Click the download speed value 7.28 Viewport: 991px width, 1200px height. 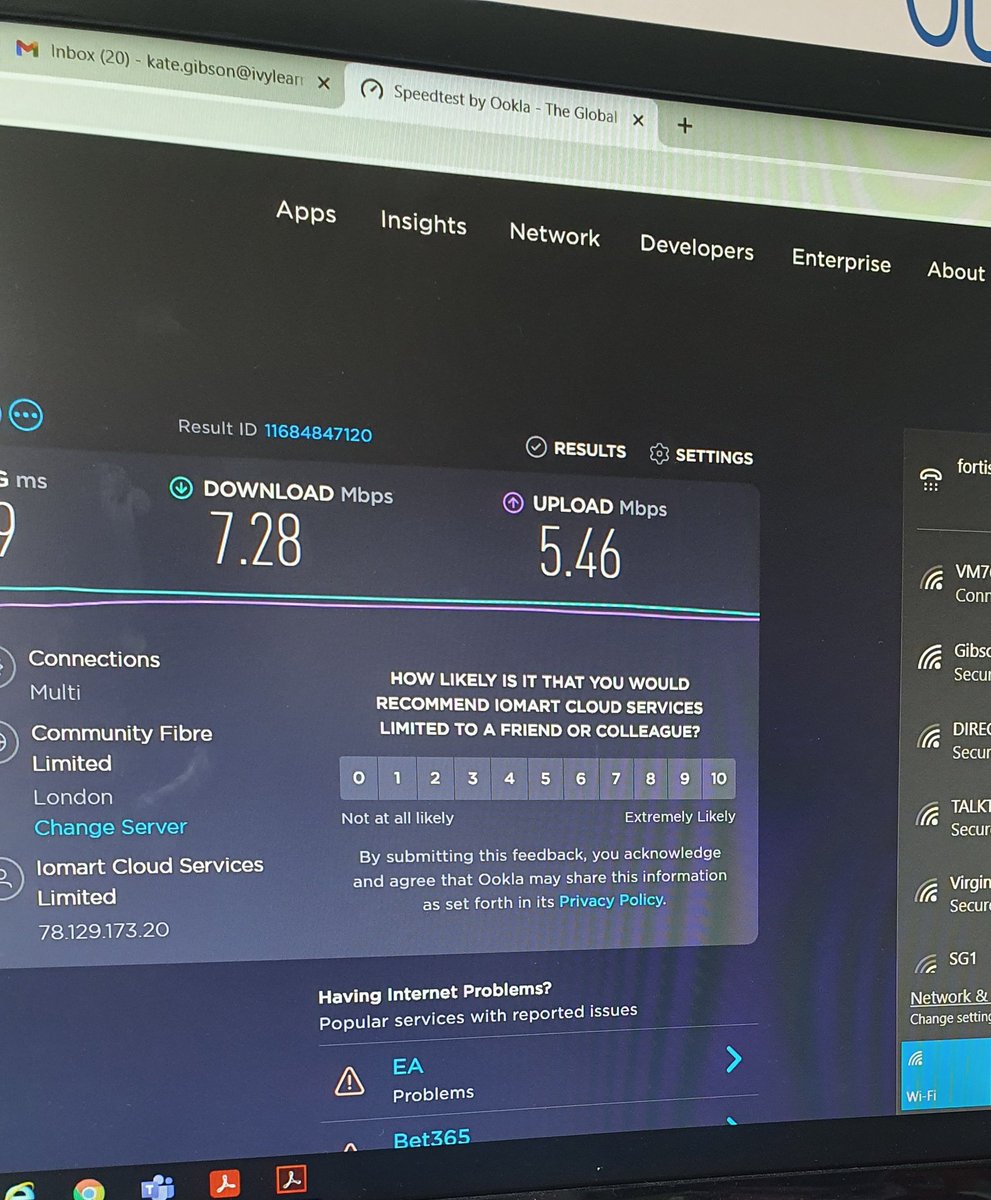click(257, 539)
